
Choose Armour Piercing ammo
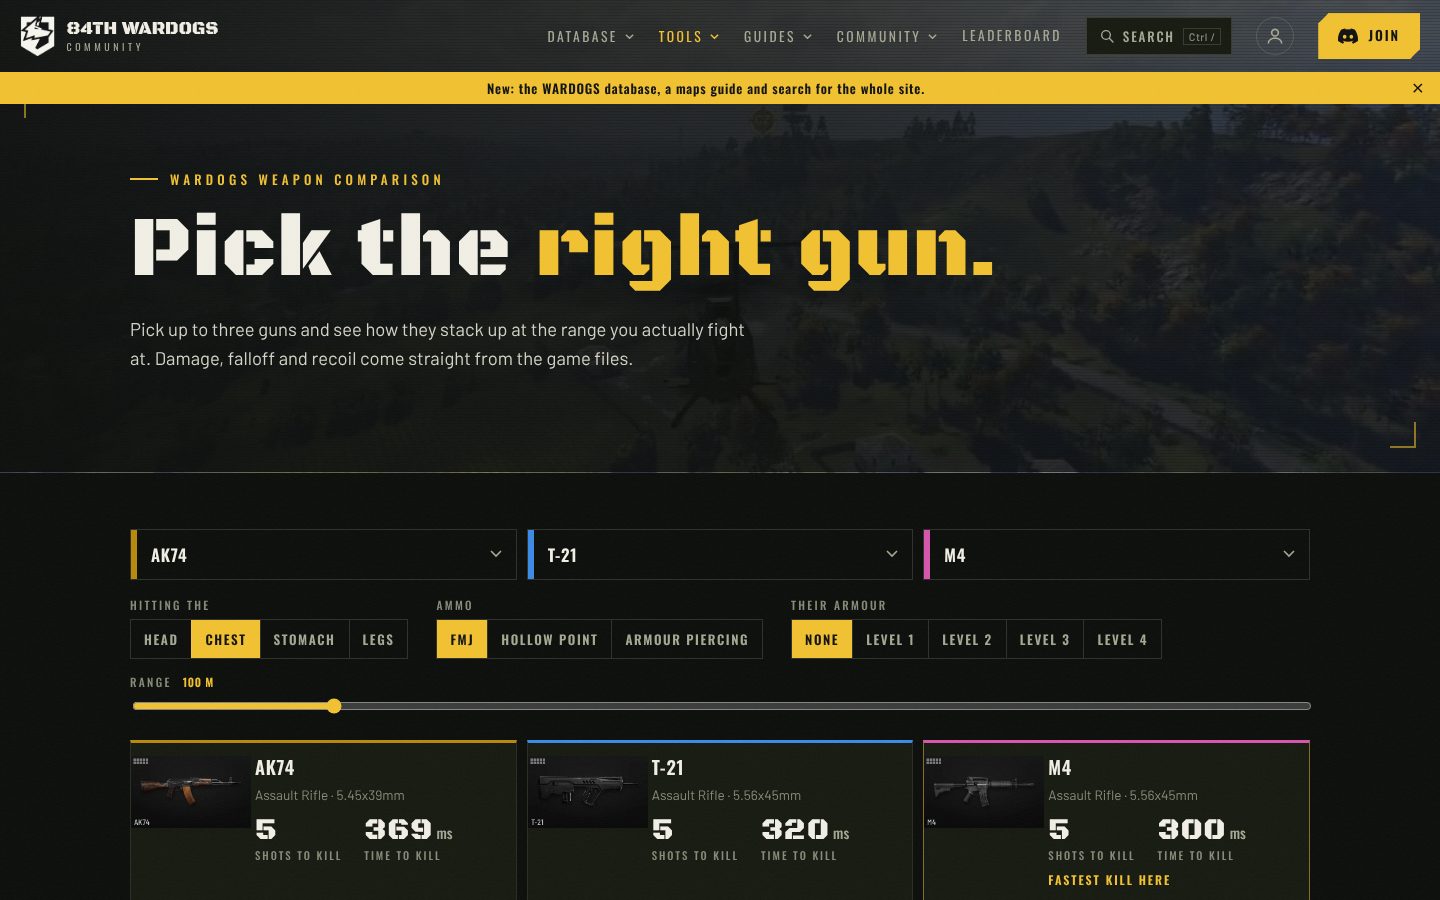[x=687, y=639]
